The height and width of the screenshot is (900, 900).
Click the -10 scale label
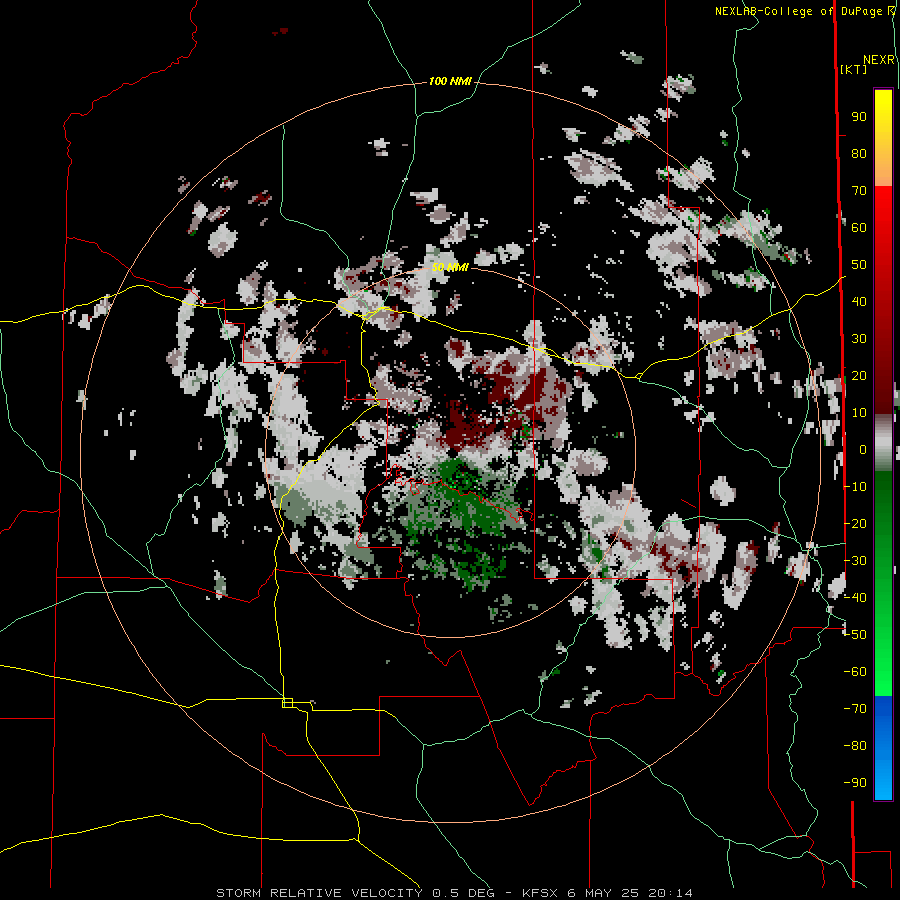(855, 487)
